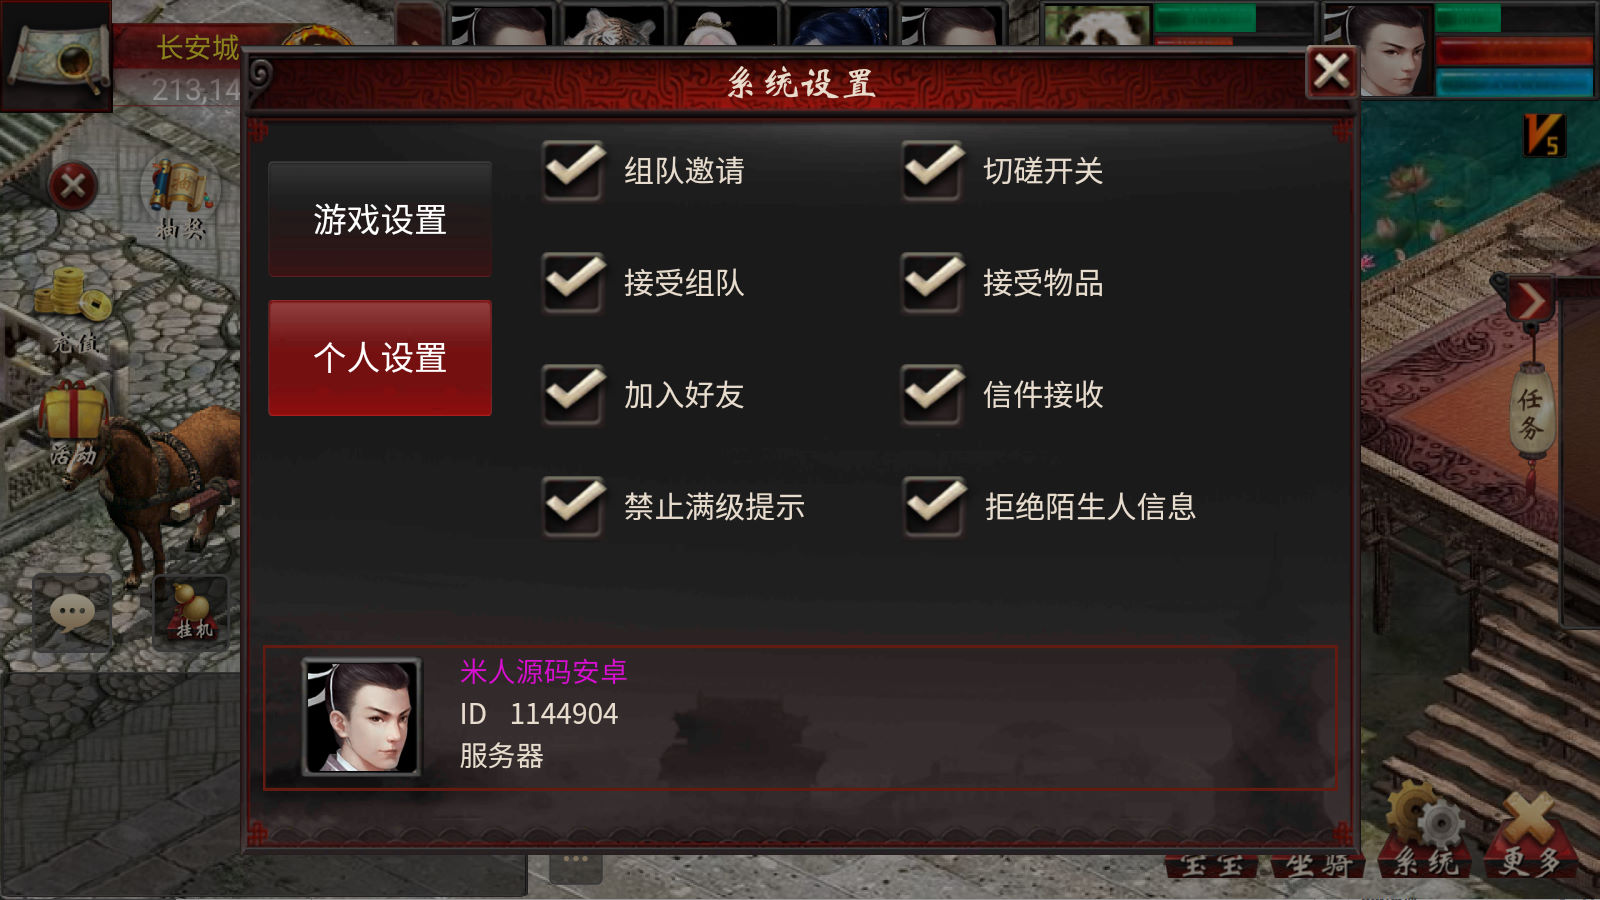Uncheck the 组队邀请 checkbox
This screenshot has width=1600, height=900.
point(574,170)
